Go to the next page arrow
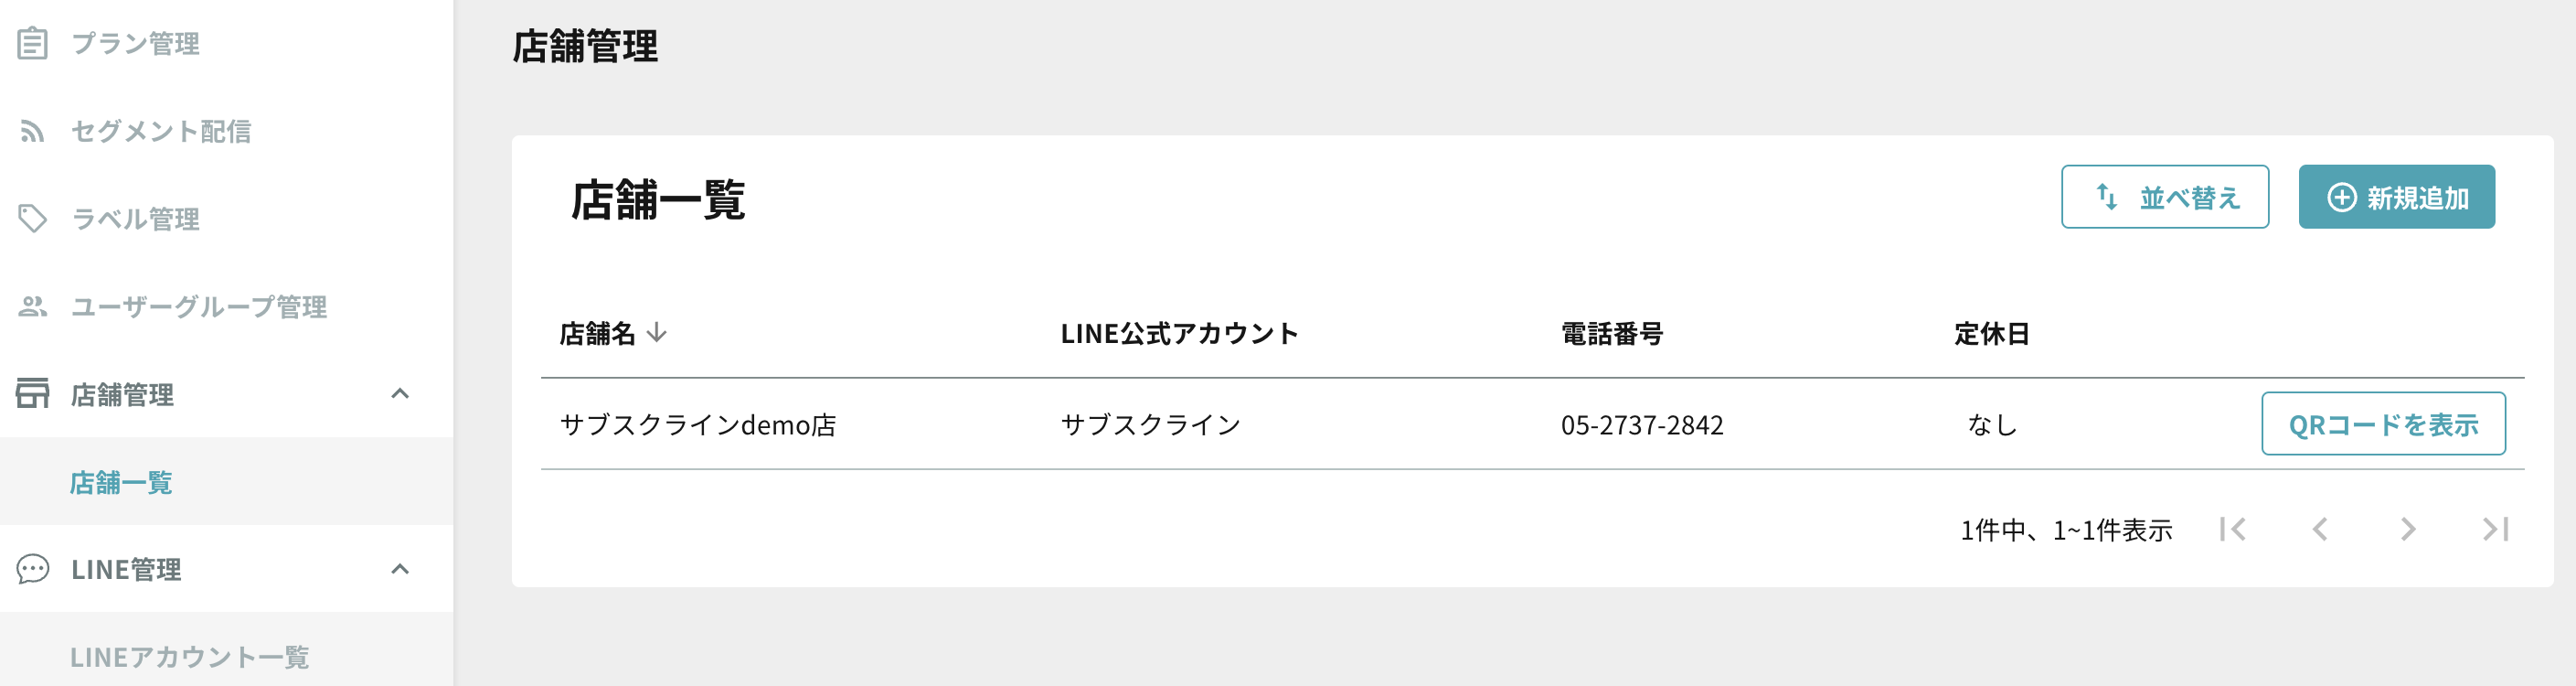 coord(2408,529)
